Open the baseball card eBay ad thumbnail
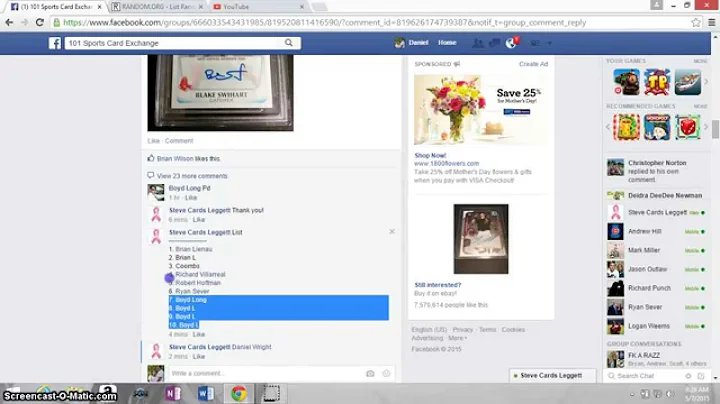 pyautogui.click(x=481, y=239)
